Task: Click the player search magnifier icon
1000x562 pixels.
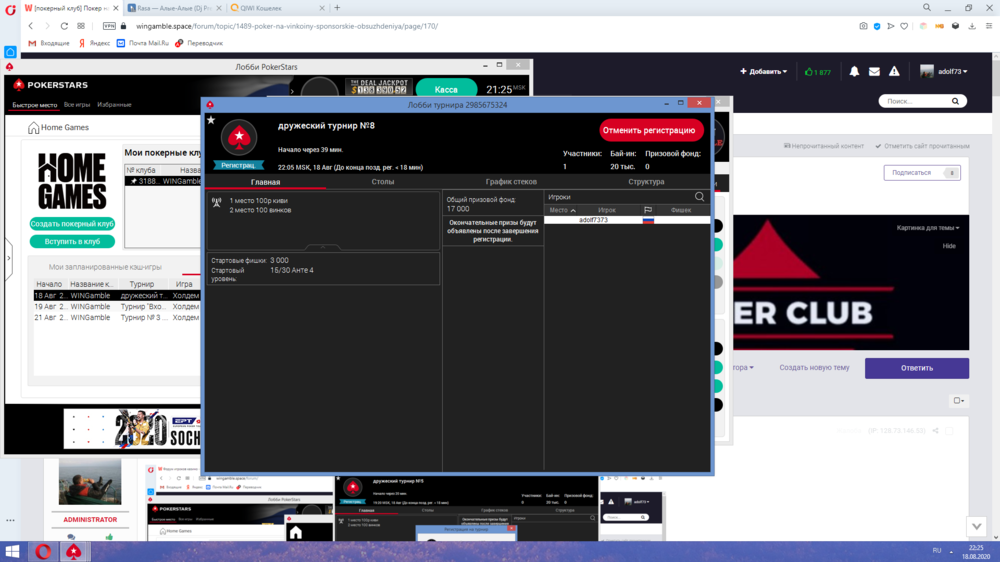Action: pos(699,197)
